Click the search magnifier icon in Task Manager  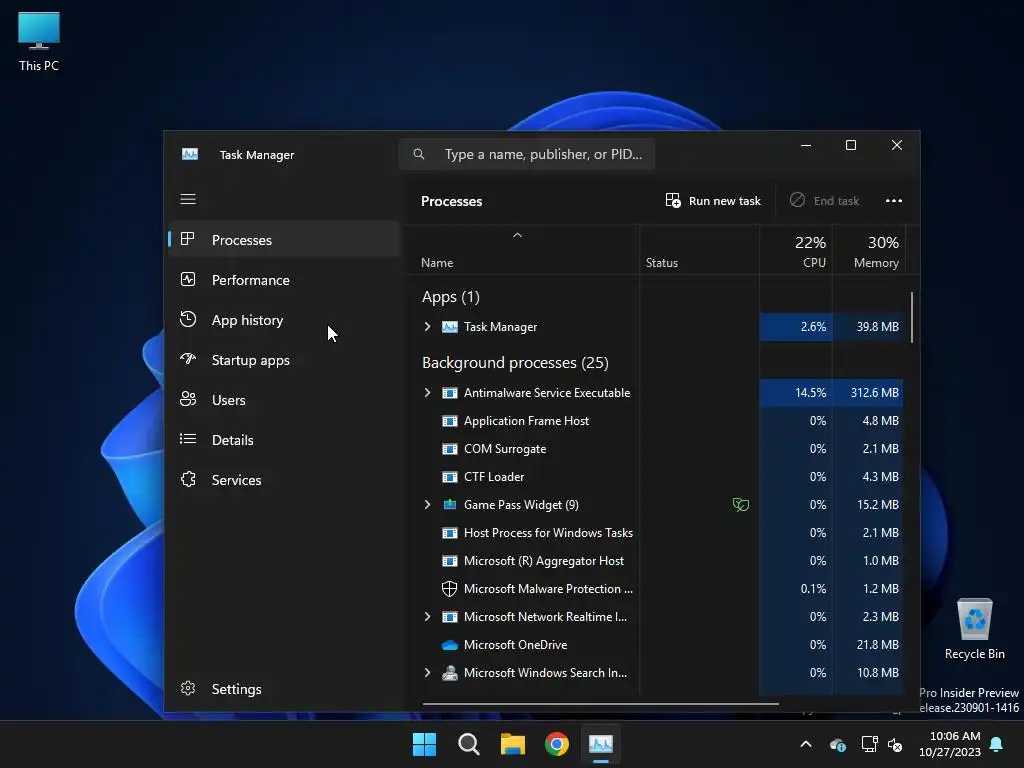pos(419,154)
